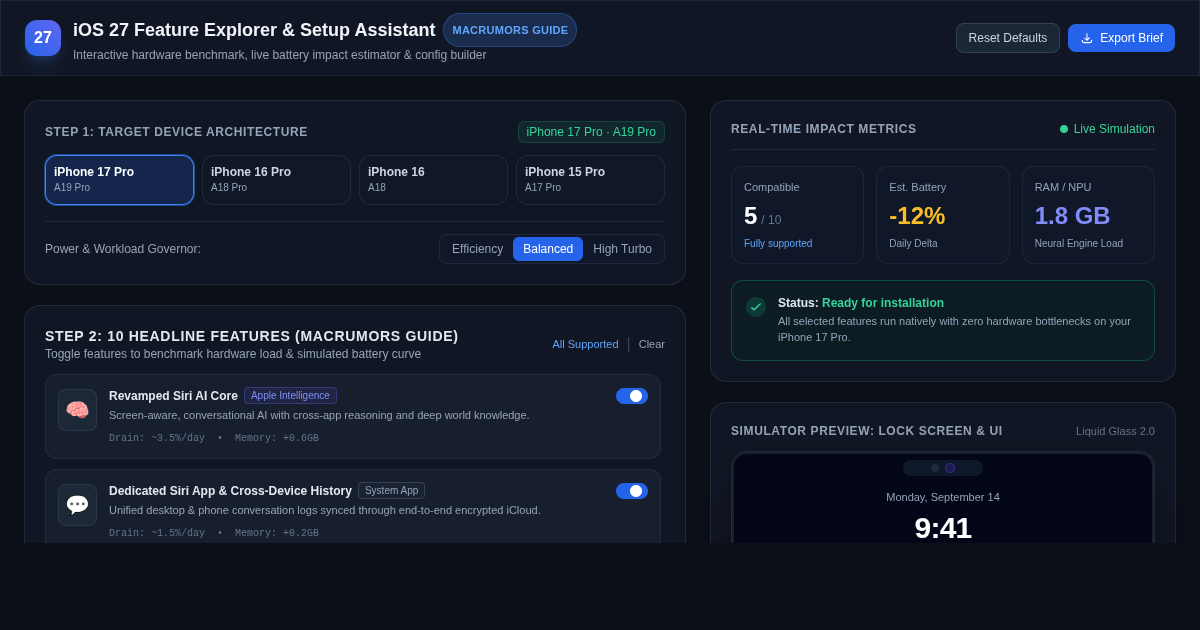Click the Live Simulation label text
This screenshot has width=1200, height=630.
[x=1114, y=129]
